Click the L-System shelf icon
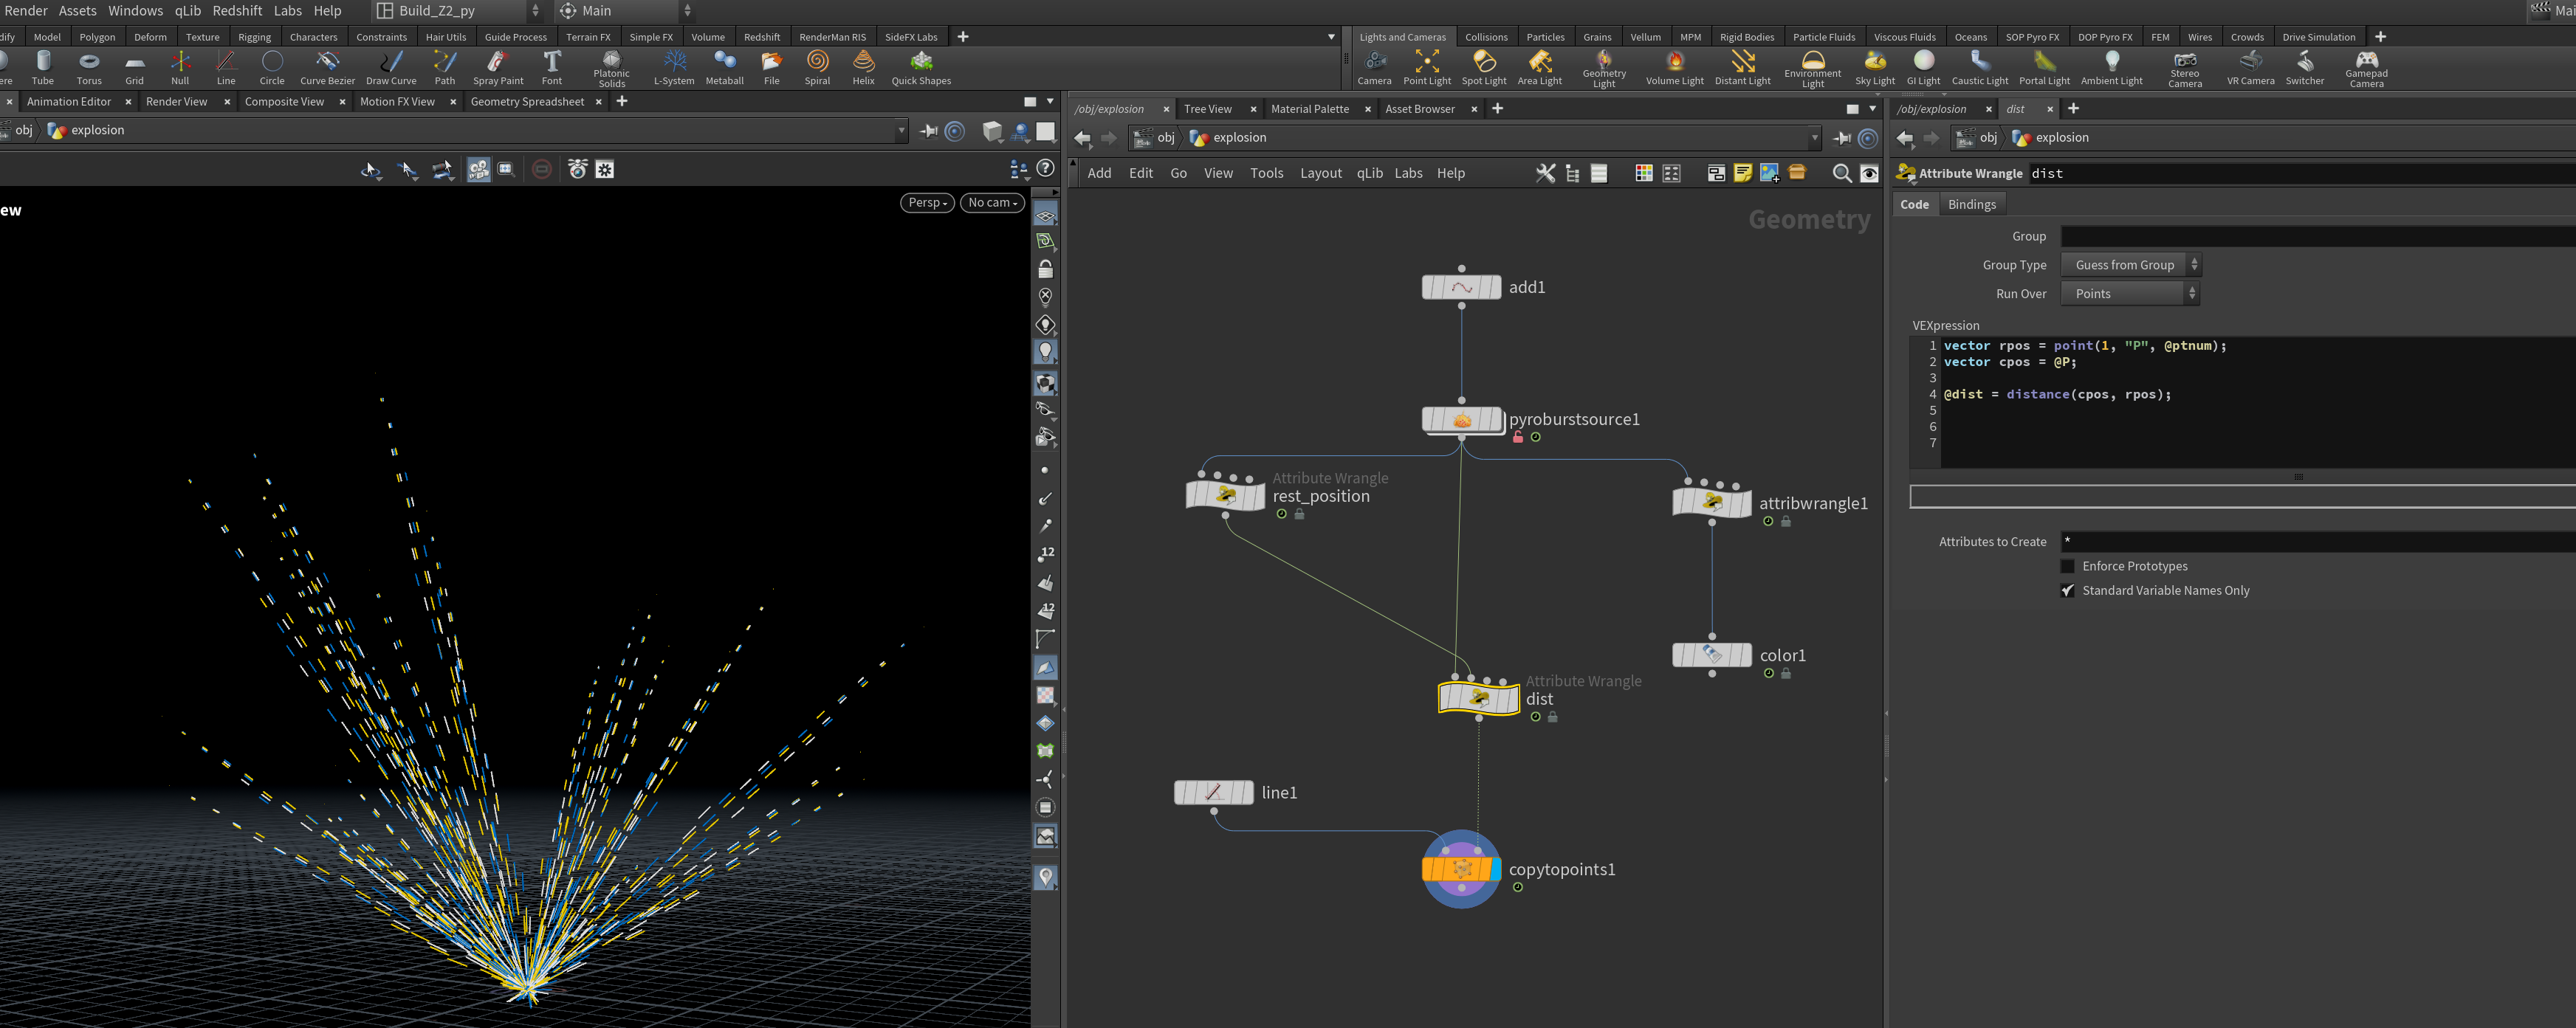The width and height of the screenshot is (2576, 1028). [674, 68]
